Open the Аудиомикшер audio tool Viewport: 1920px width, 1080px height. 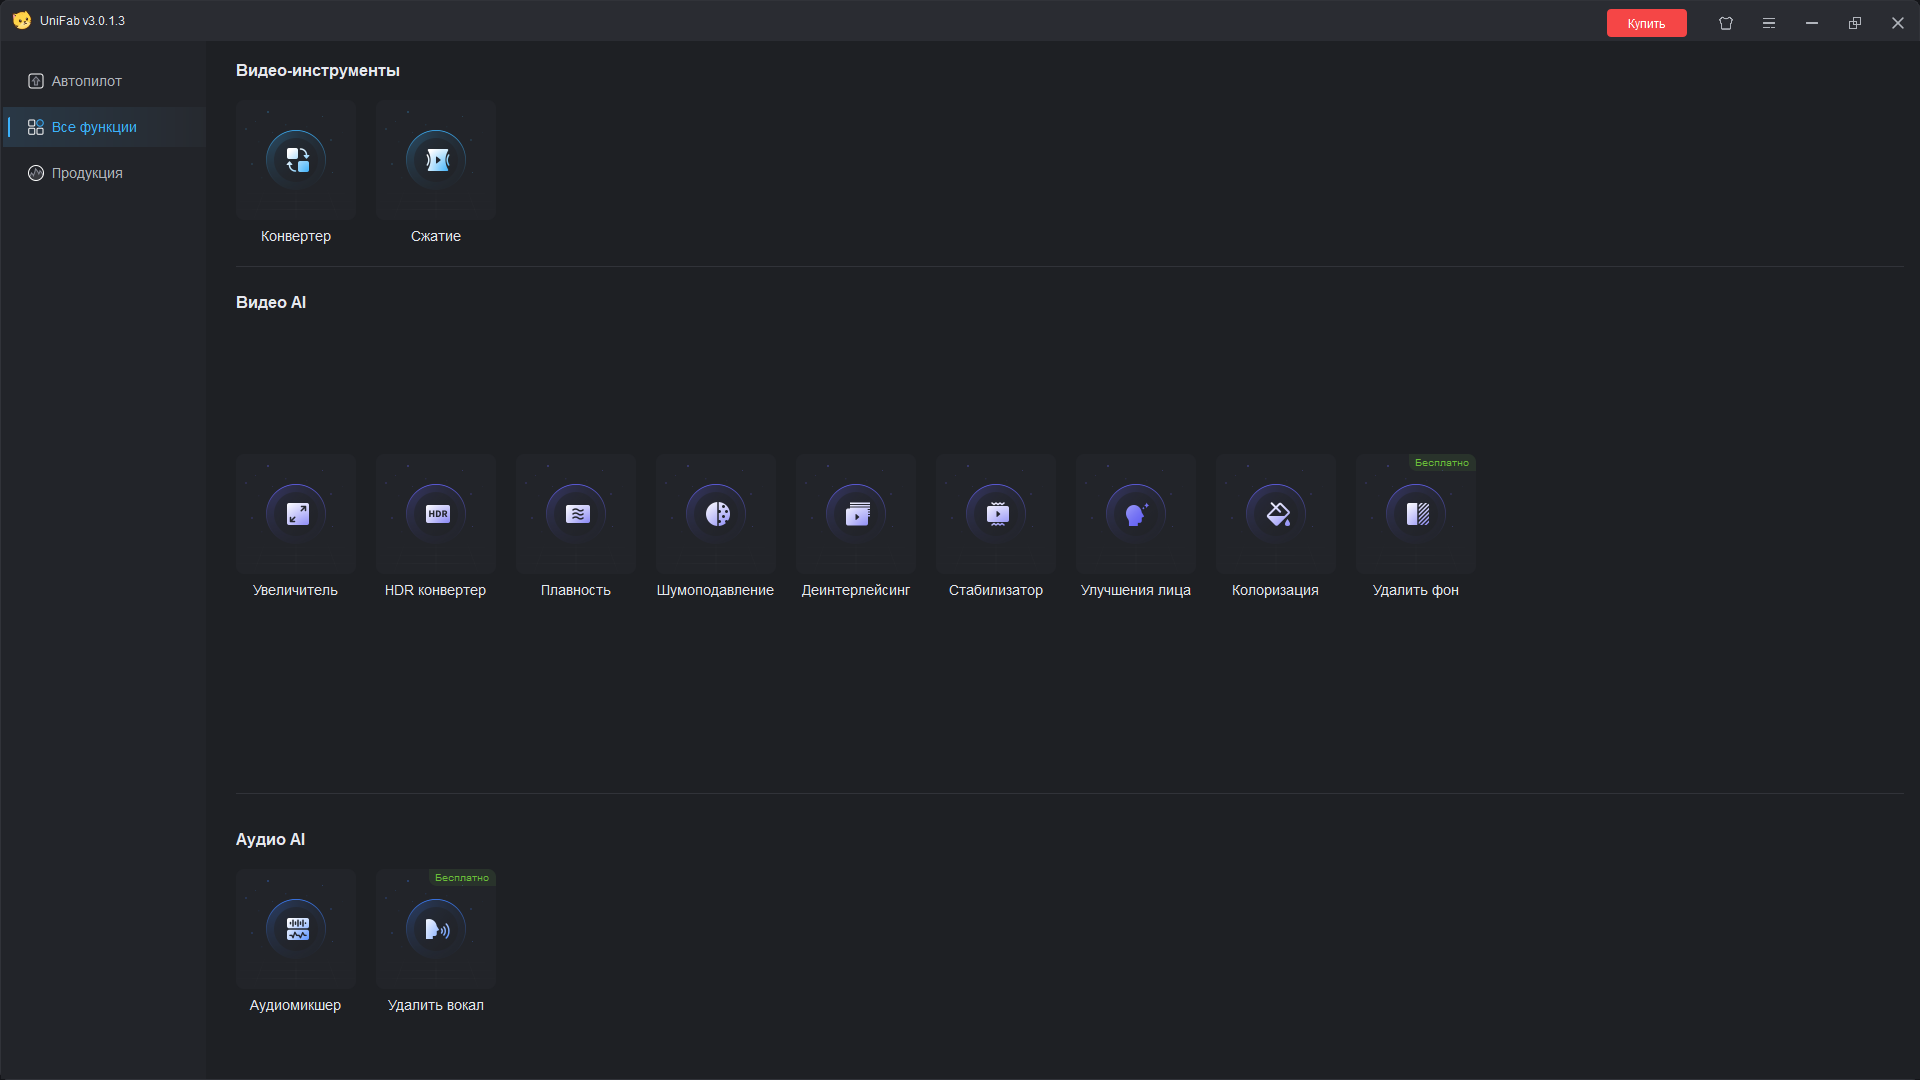pos(296,929)
